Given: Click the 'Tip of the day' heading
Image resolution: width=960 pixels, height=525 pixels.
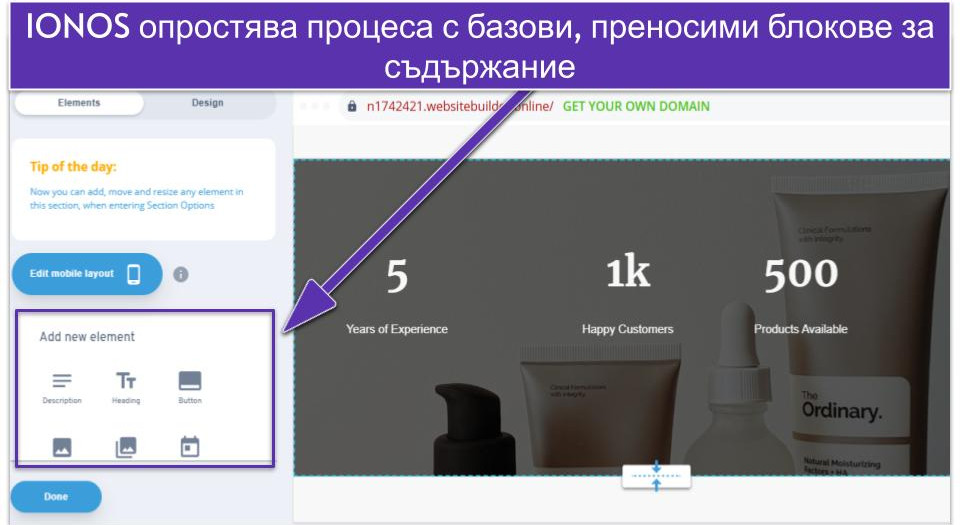Looking at the screenshot, I should [x=73, y=166].
